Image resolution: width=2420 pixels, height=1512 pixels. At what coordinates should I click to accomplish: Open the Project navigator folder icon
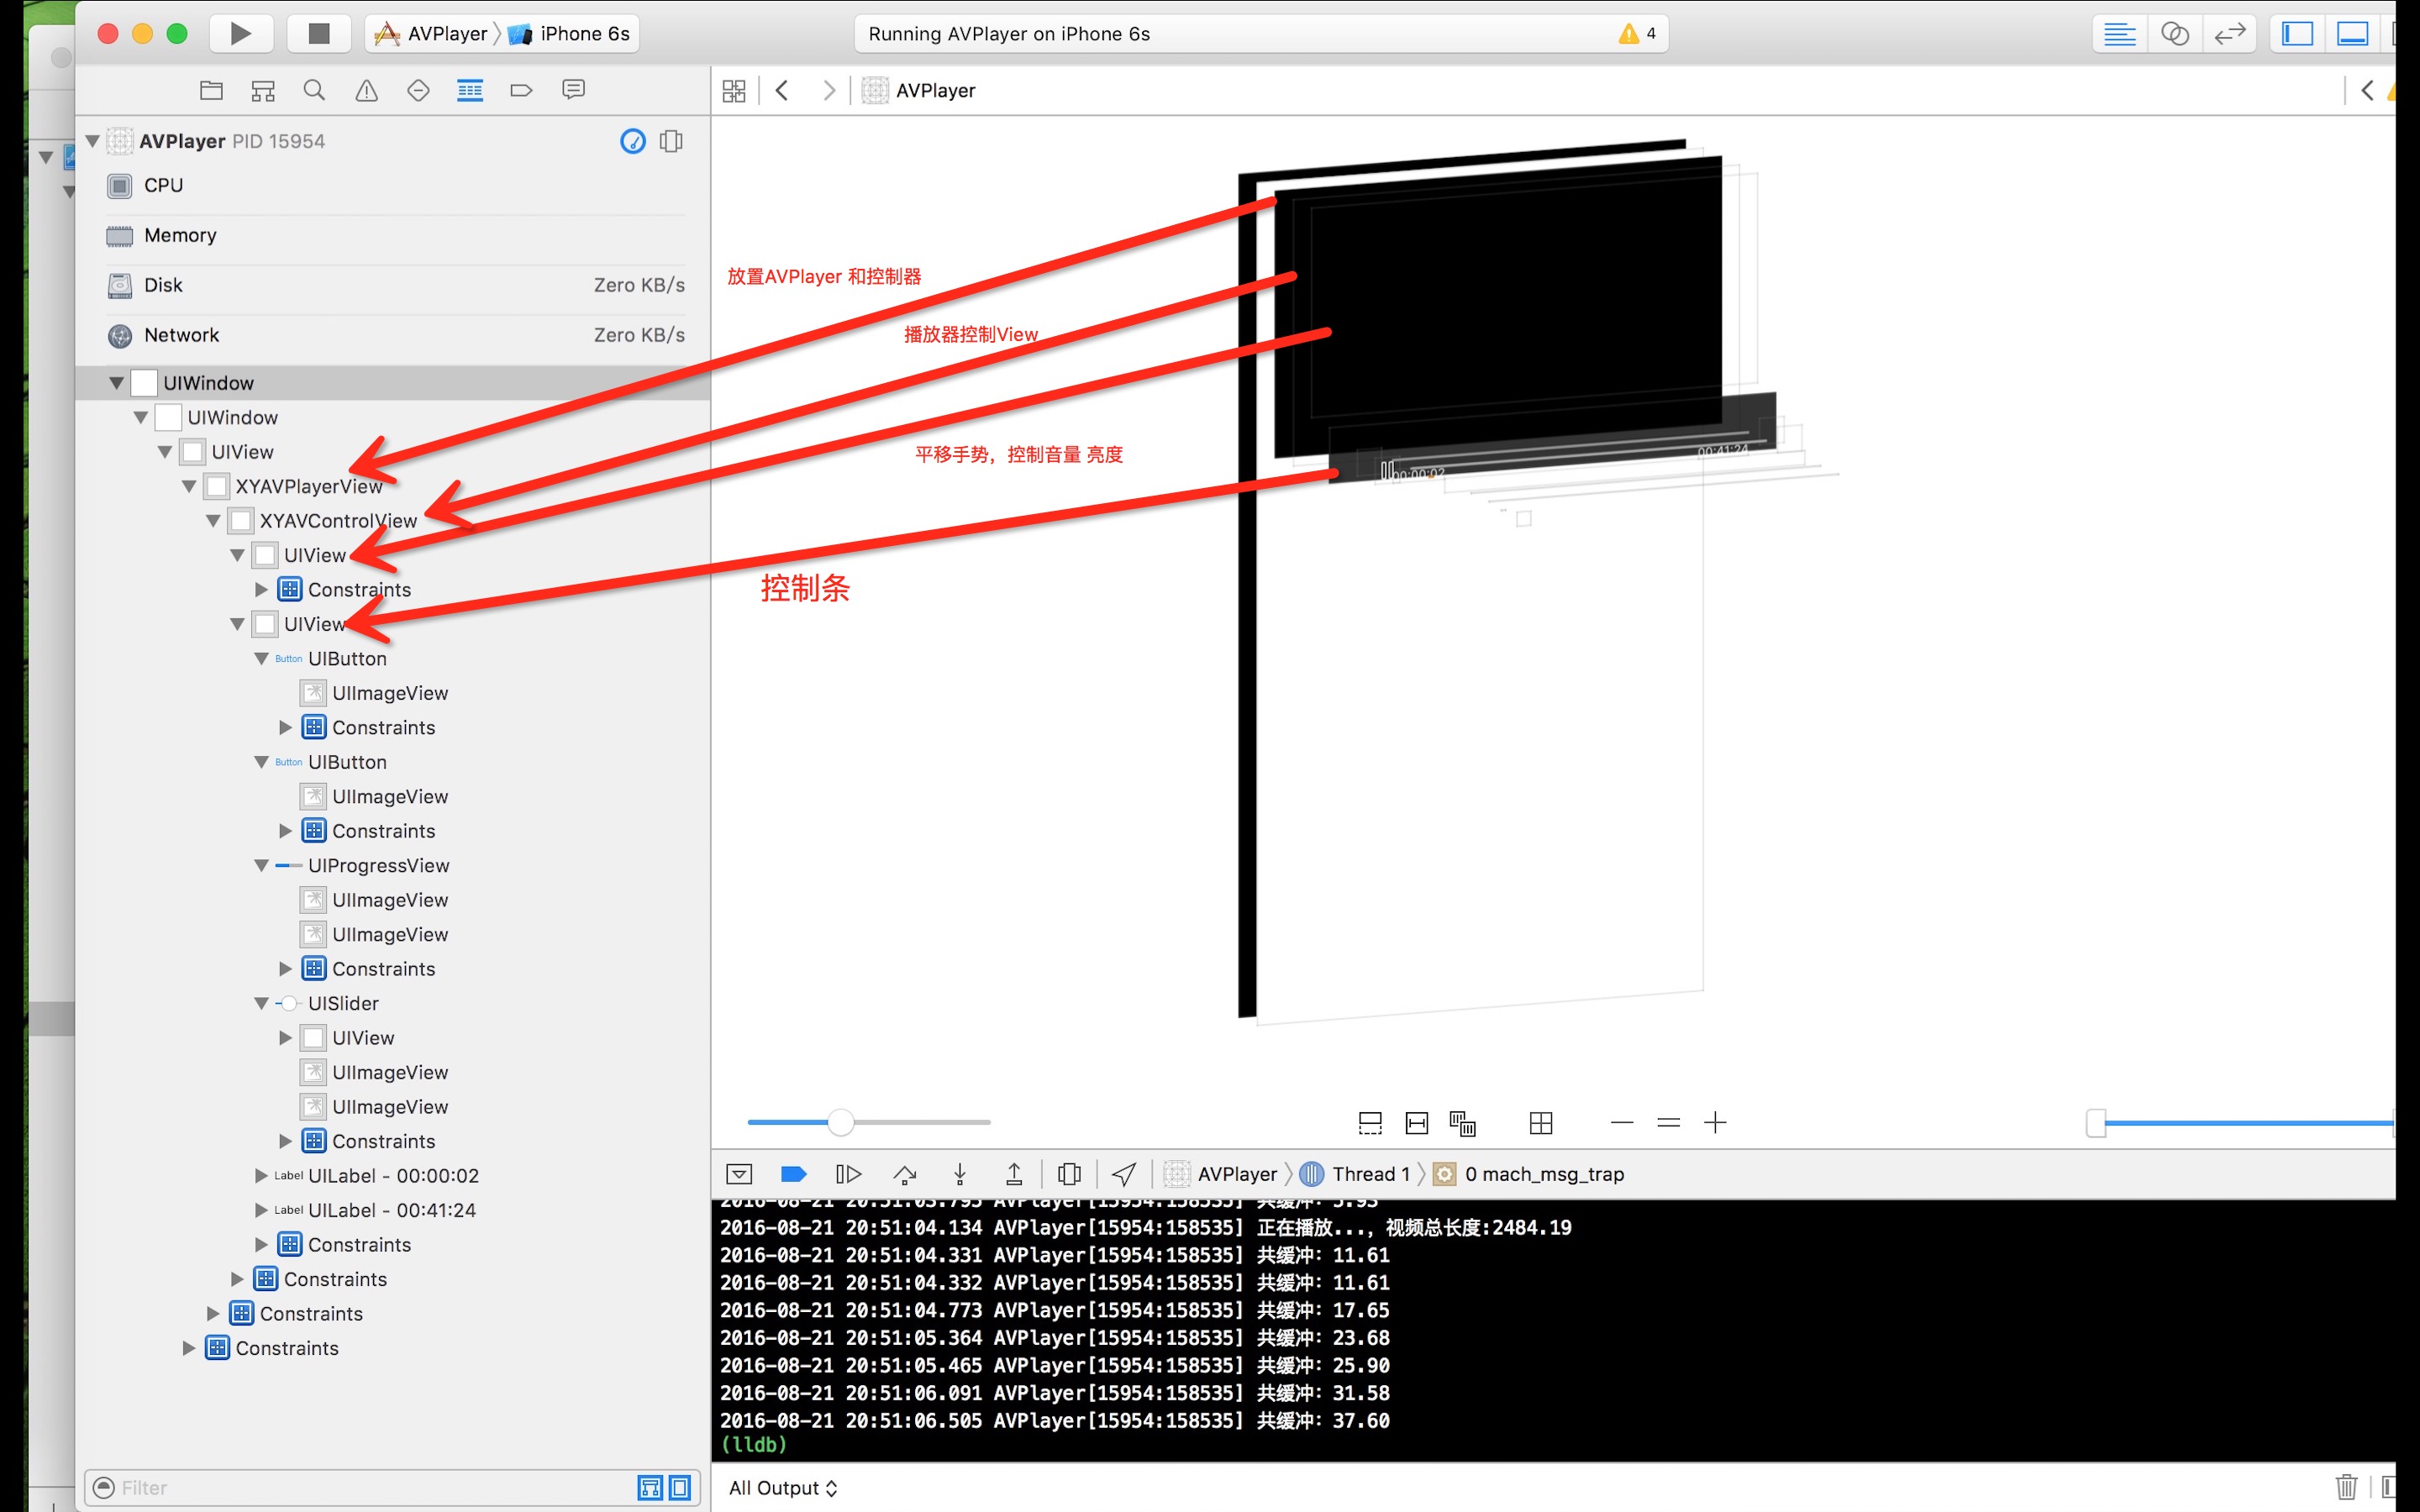pyautogui.click(x=211, y=90)
